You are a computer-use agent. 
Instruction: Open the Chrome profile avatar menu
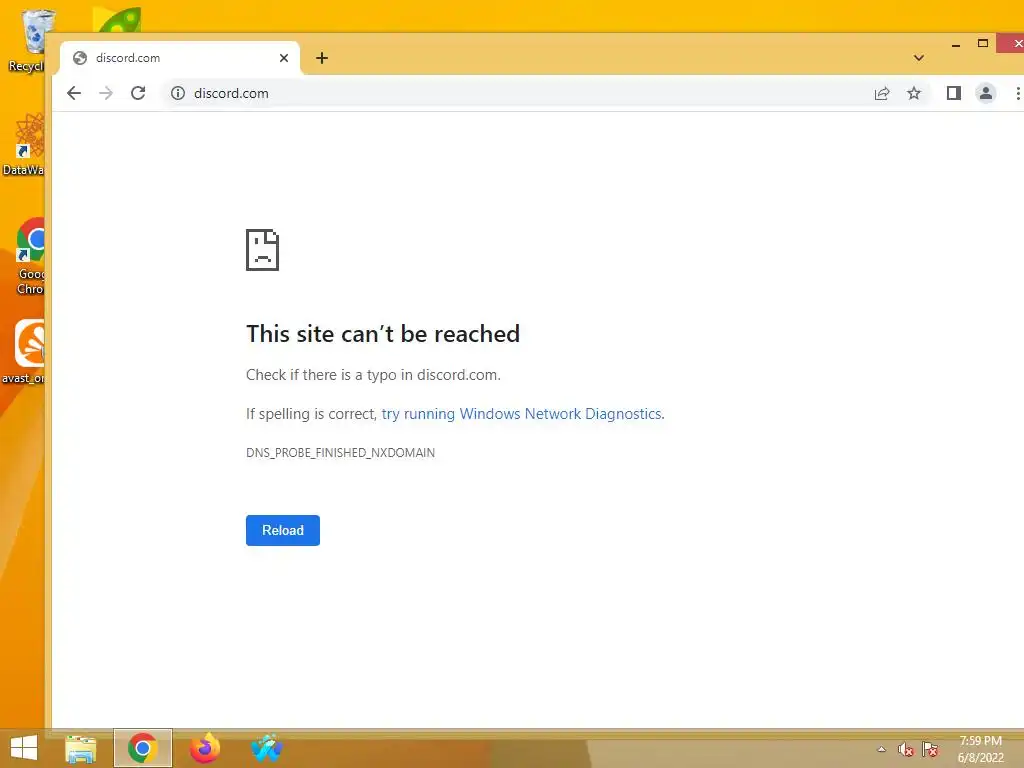(x=985, y=93)
